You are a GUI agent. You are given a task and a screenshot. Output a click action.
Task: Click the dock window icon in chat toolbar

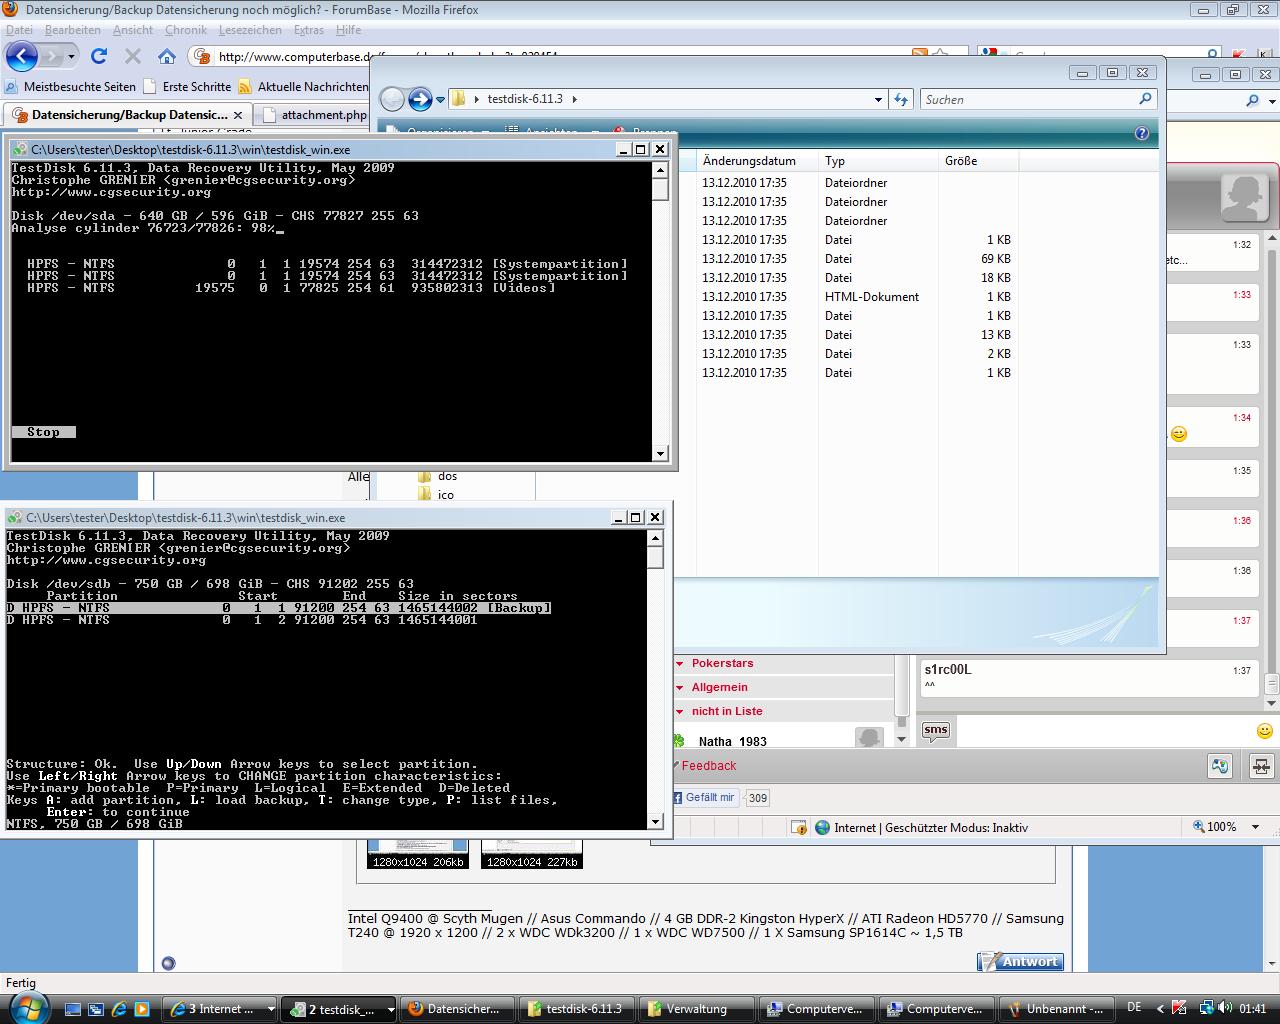[x=1261, y=767]
